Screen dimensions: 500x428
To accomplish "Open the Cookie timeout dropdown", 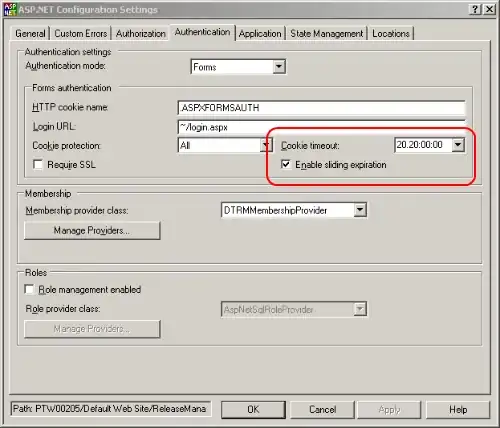I will [458, 145].
